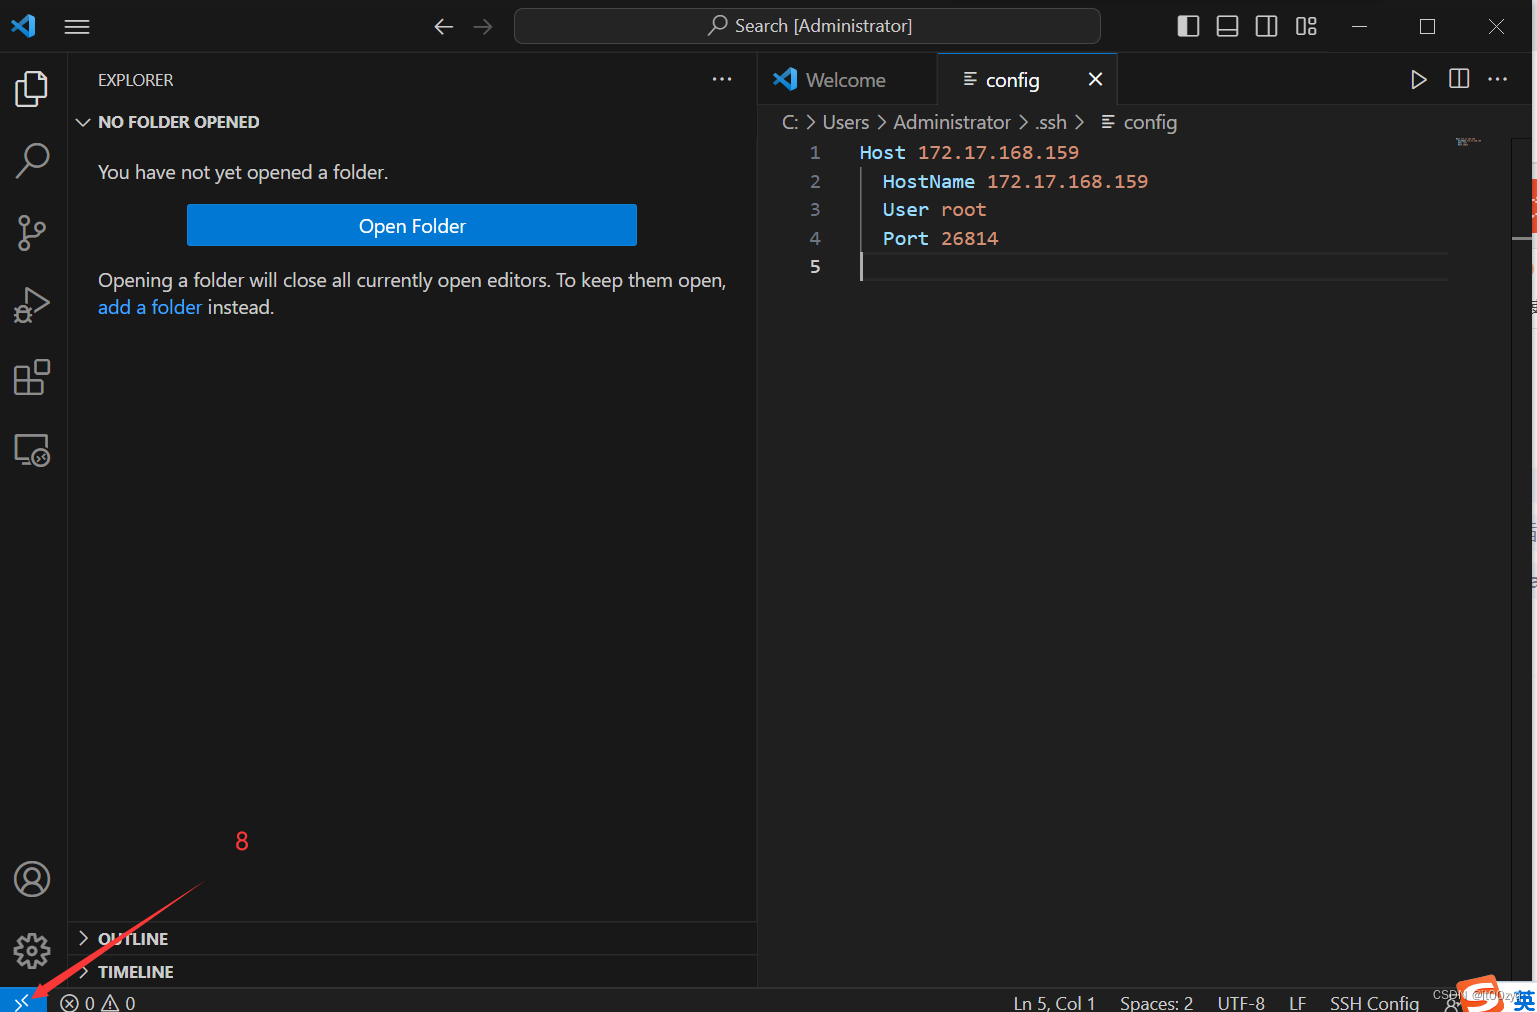Click the EXPLORER panel title
Image resolution: width=1537 pixels, height=1012 pixels.
point(135,80)
